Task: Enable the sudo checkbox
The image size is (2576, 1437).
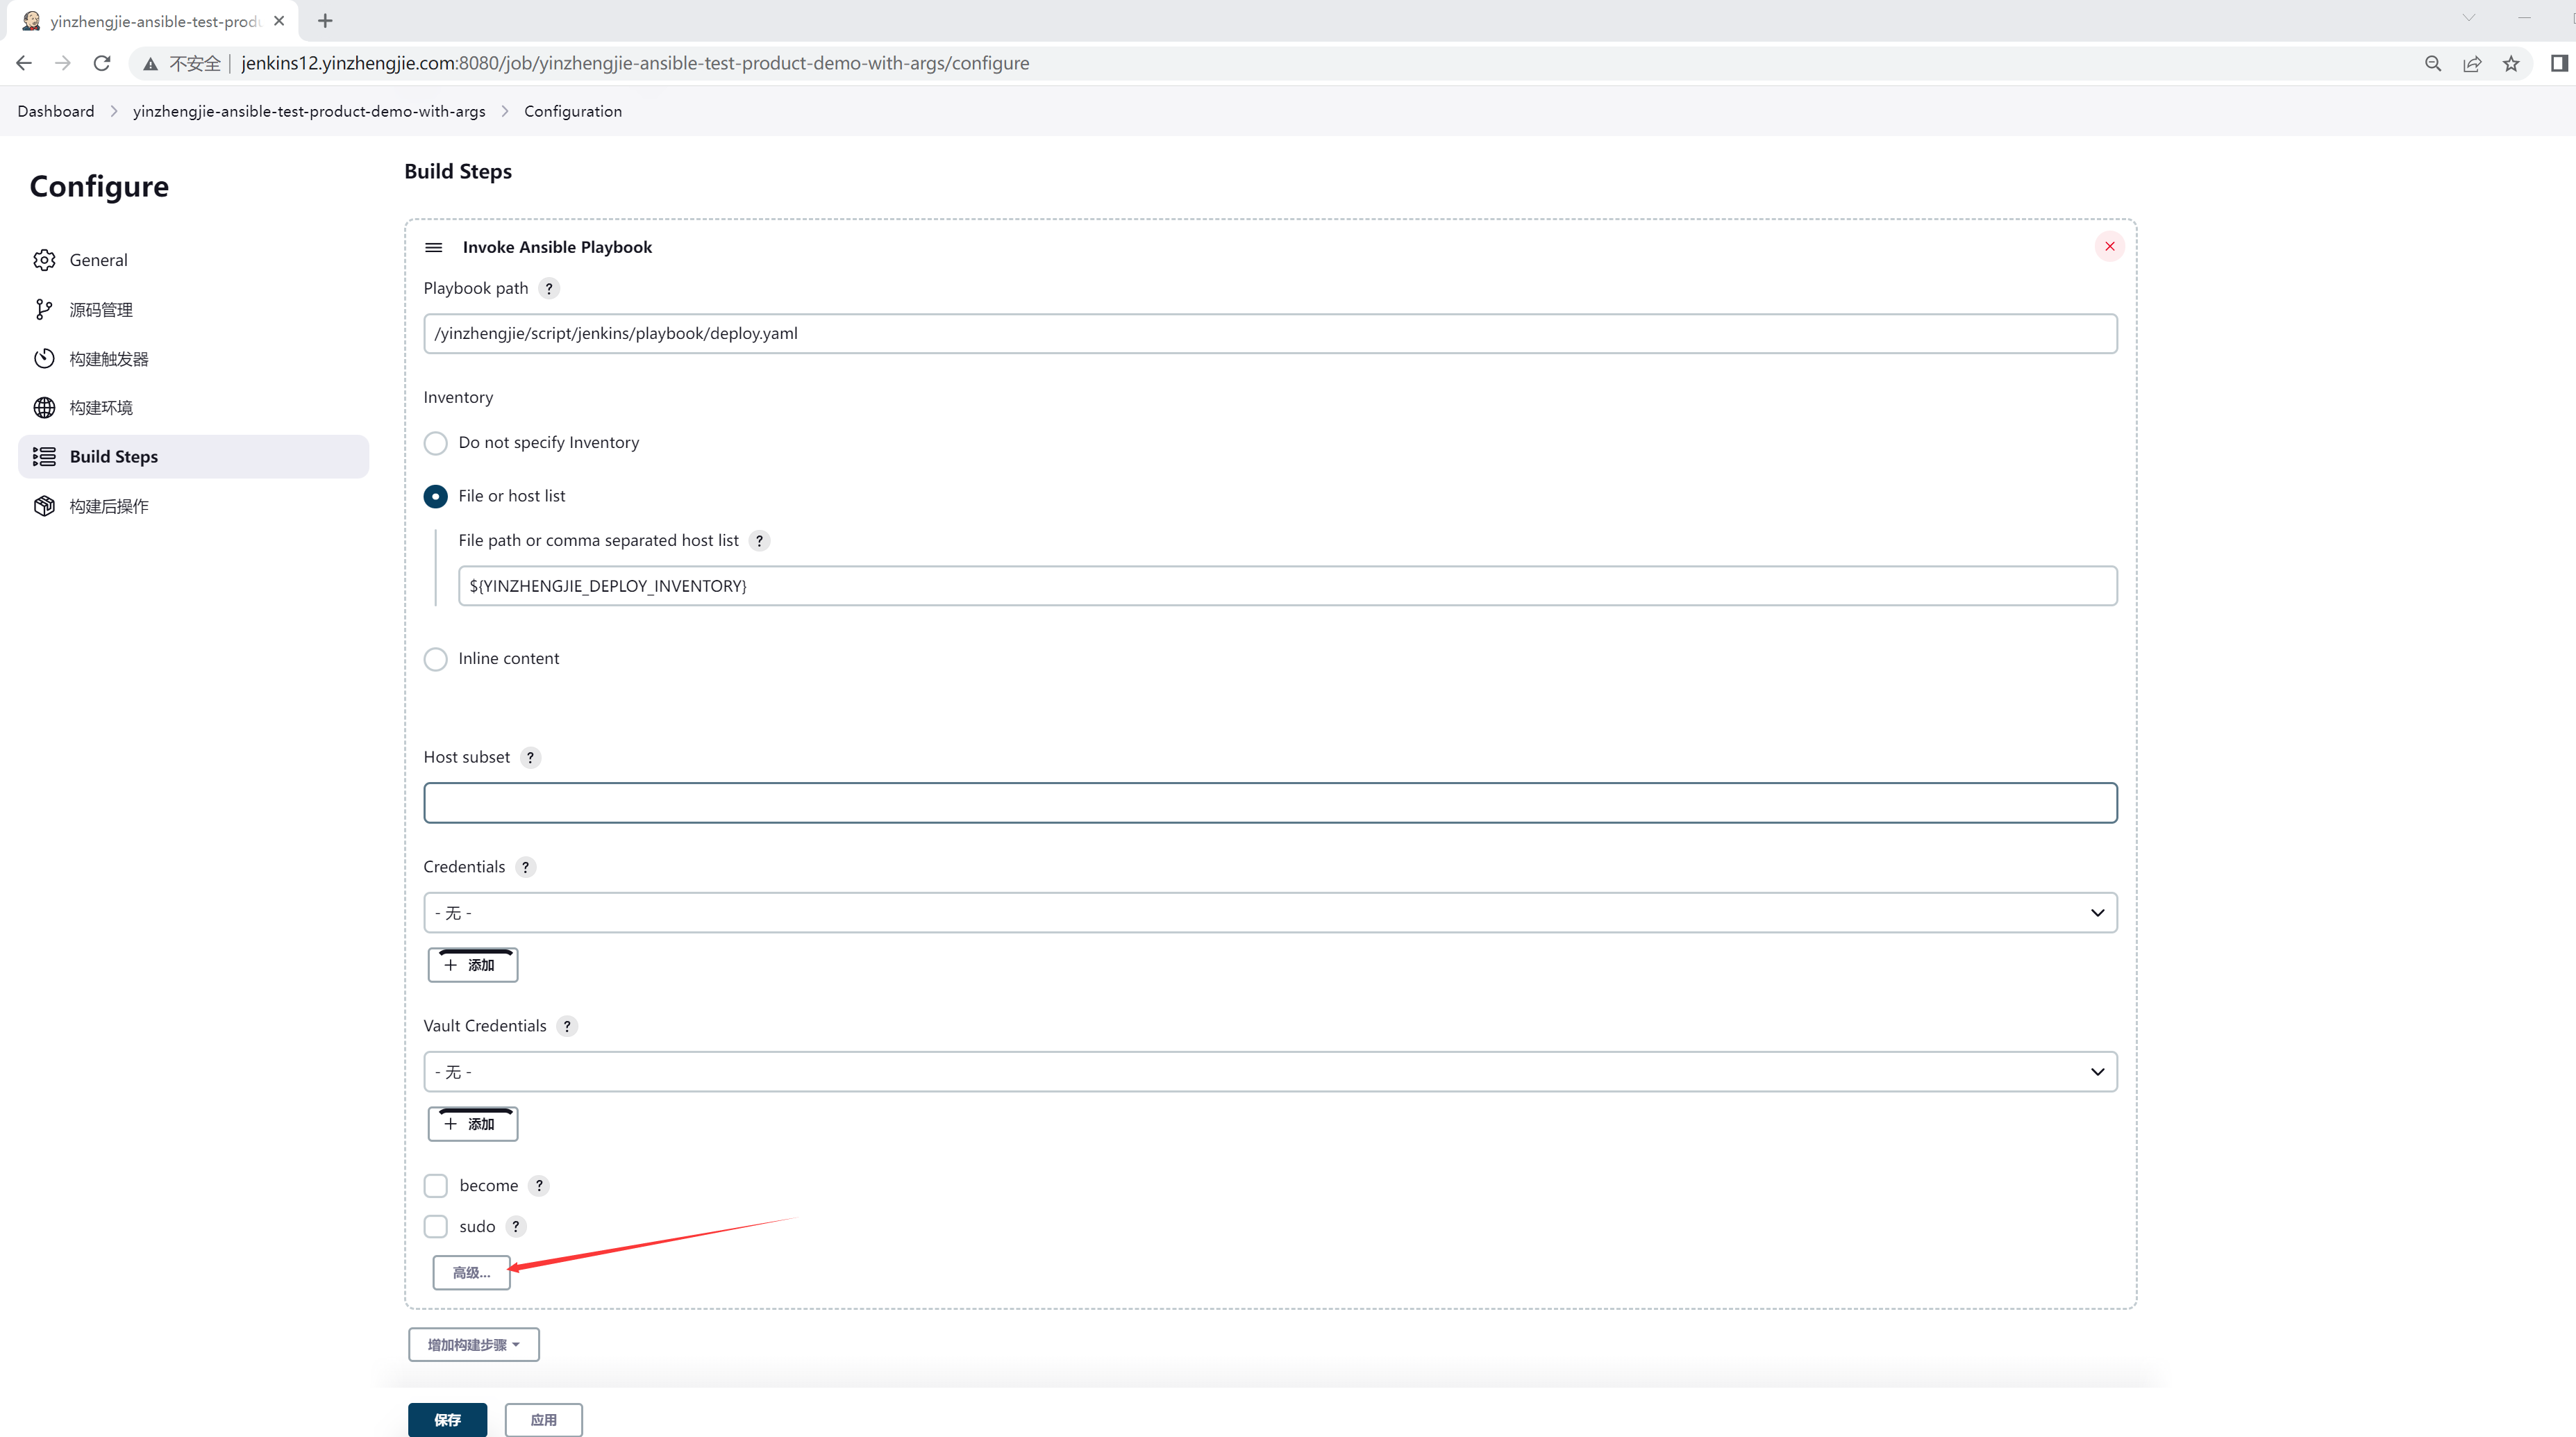Action: [436, 1226]
